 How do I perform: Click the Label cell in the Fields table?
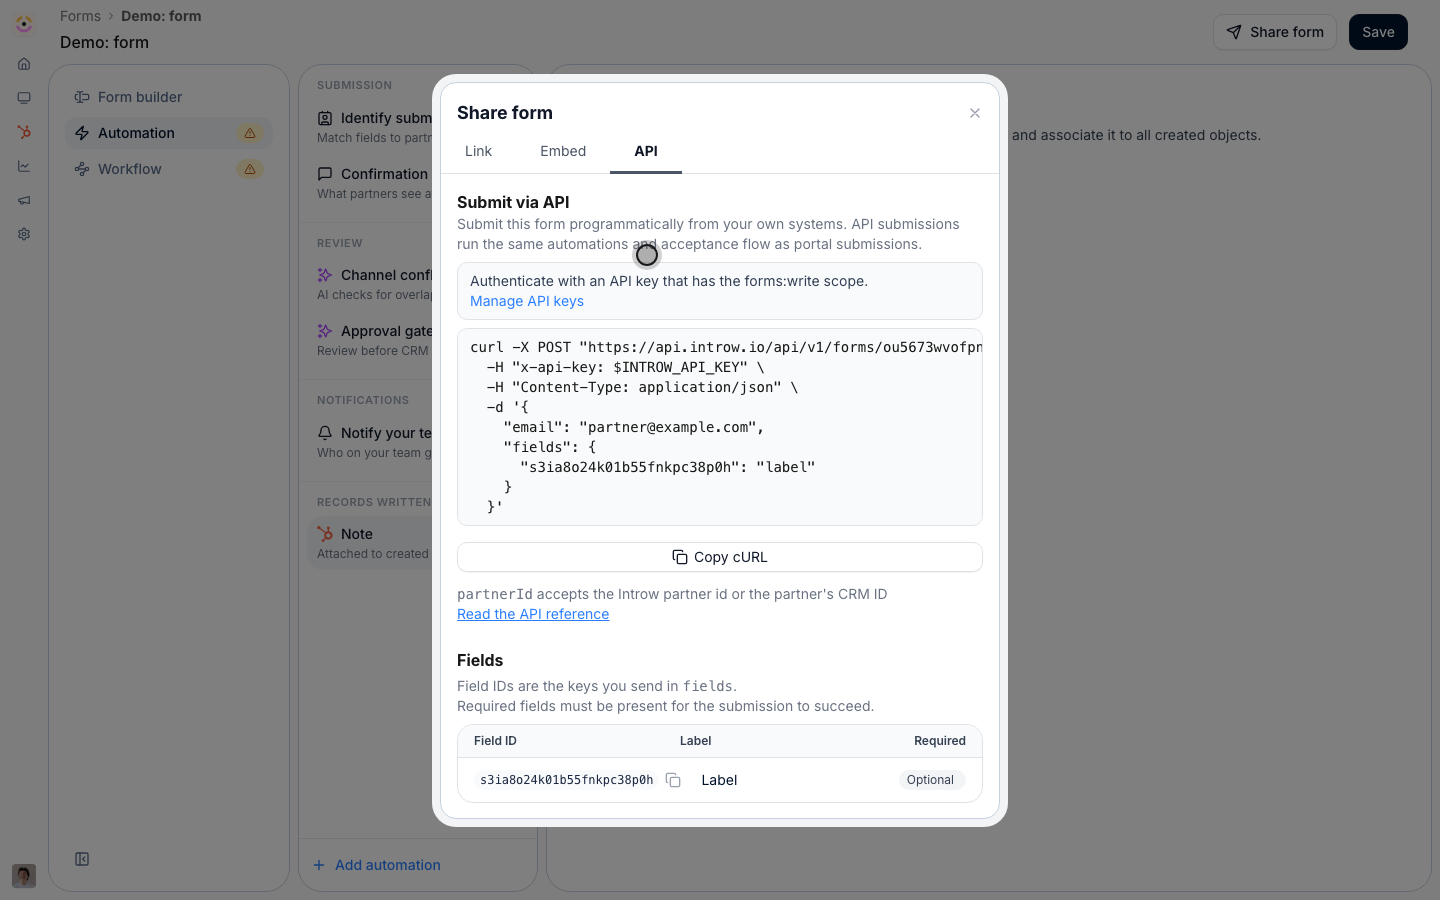719,780
